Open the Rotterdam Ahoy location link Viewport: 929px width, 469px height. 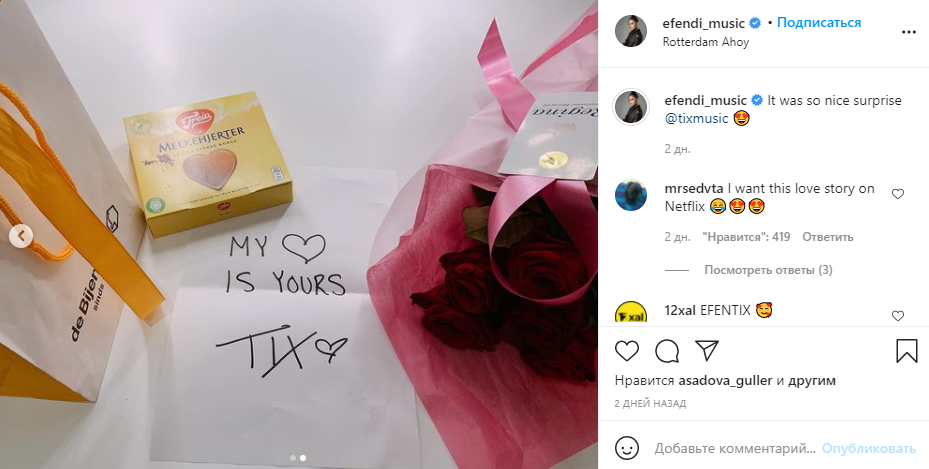tap(706, 42)
